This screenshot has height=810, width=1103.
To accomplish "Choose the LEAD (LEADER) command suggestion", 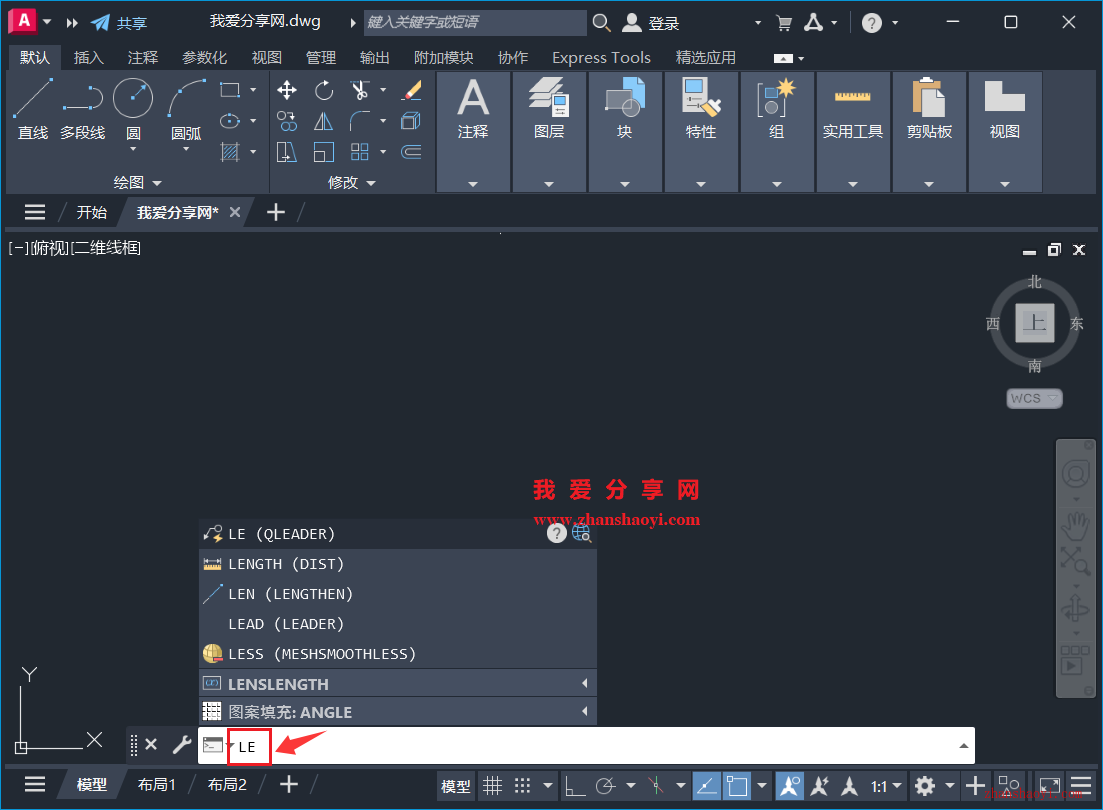I will tap(397, 624).
